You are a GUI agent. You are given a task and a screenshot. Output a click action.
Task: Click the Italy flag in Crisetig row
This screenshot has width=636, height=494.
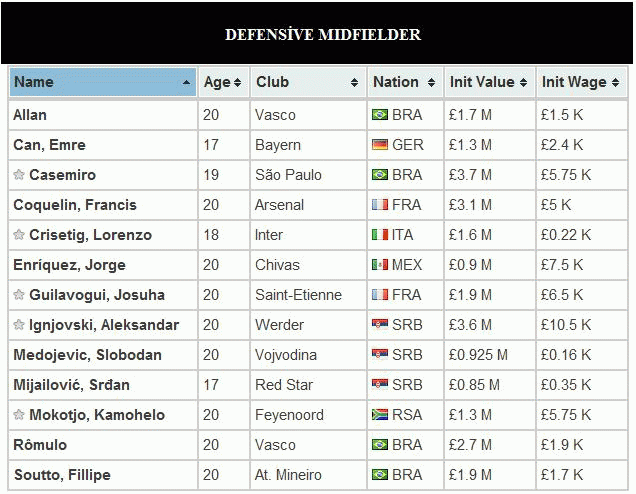(x=380, y=234)
